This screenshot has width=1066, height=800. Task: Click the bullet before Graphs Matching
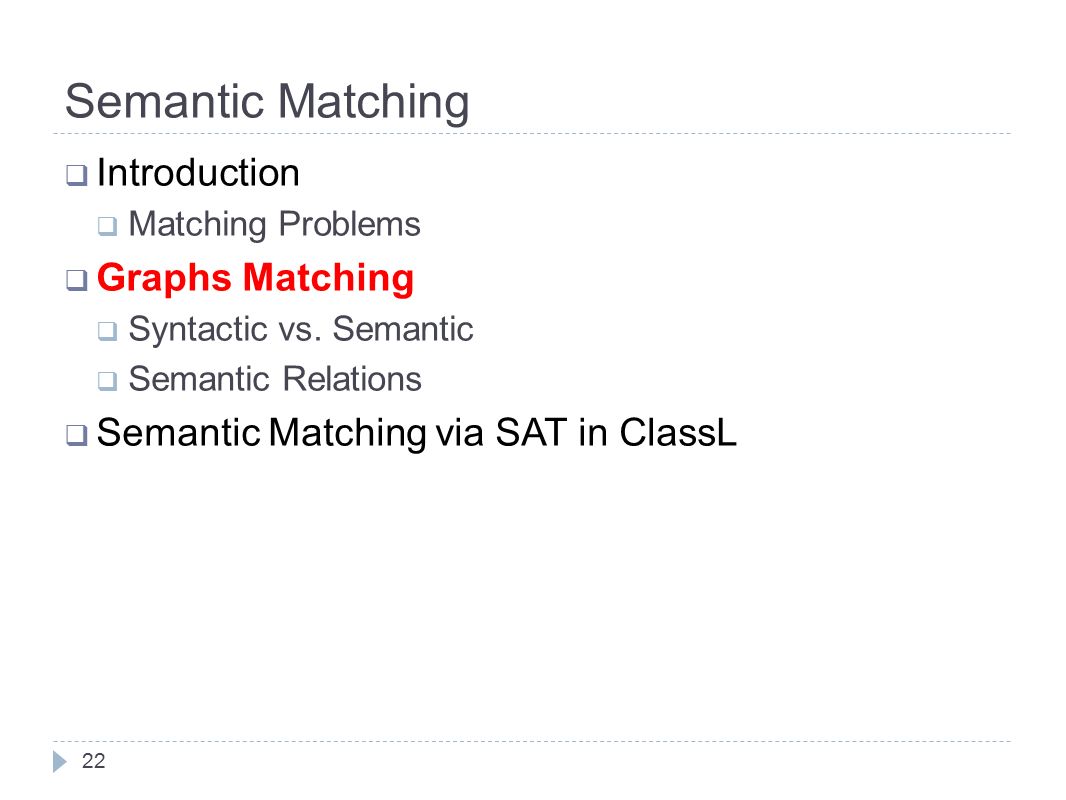[x=77, y=280]
